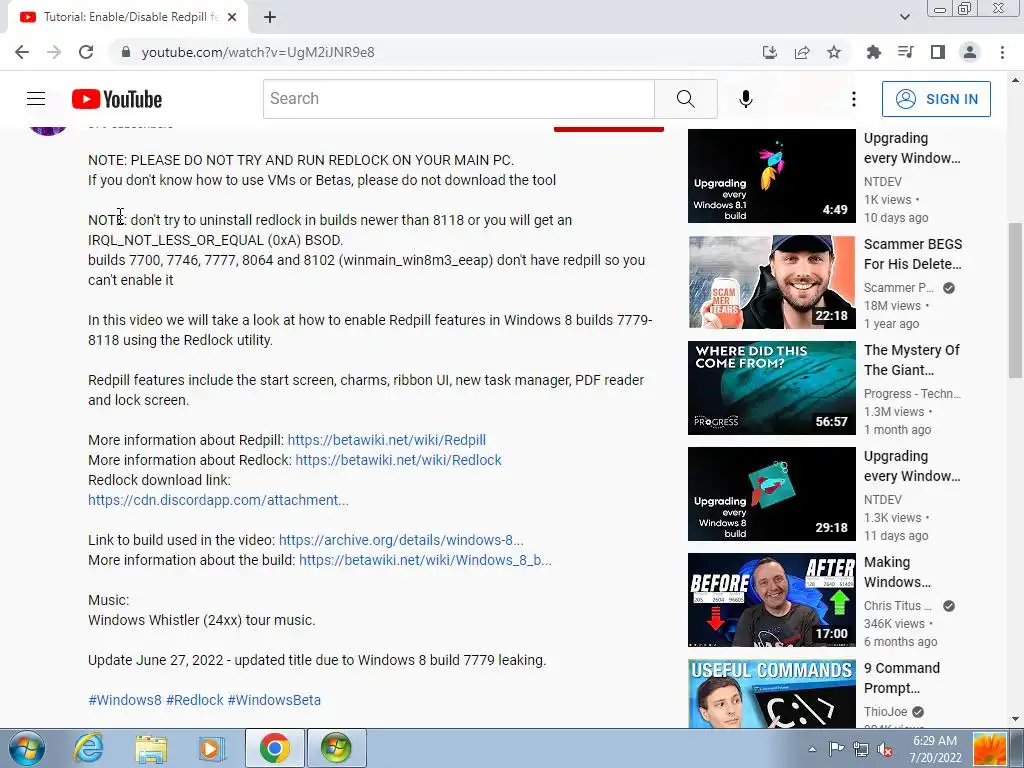Open betawiki Redpill link
Screen dimensions: 1024x768
387,440
